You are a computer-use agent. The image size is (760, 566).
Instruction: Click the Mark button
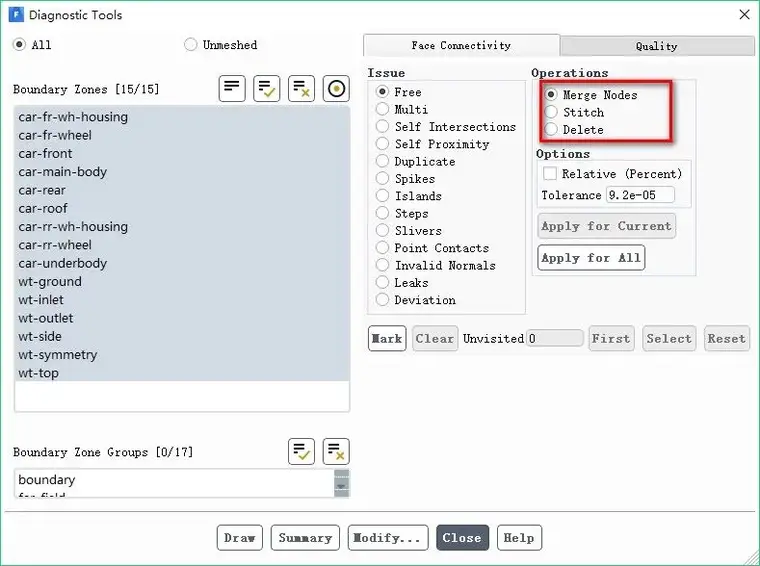(x=387, y=338)
